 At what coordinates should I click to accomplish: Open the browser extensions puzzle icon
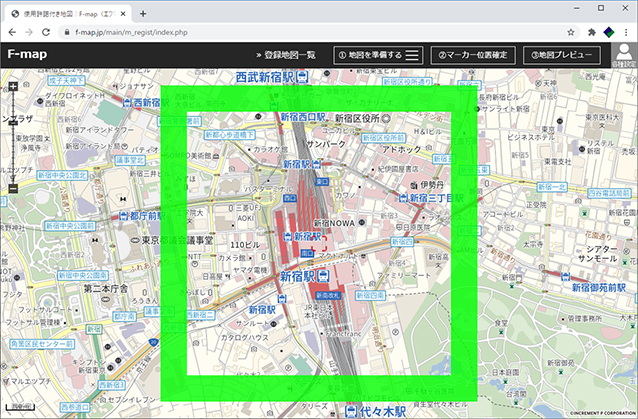pyautogui.click(x=592, y=32)
